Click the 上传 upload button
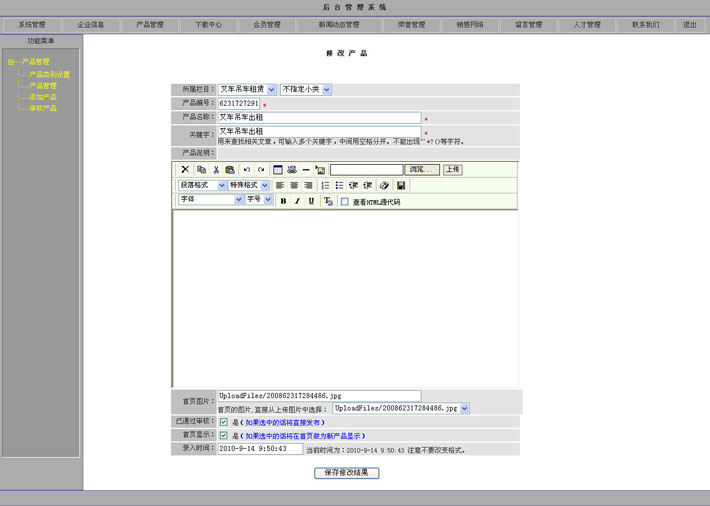 (453, 170)
